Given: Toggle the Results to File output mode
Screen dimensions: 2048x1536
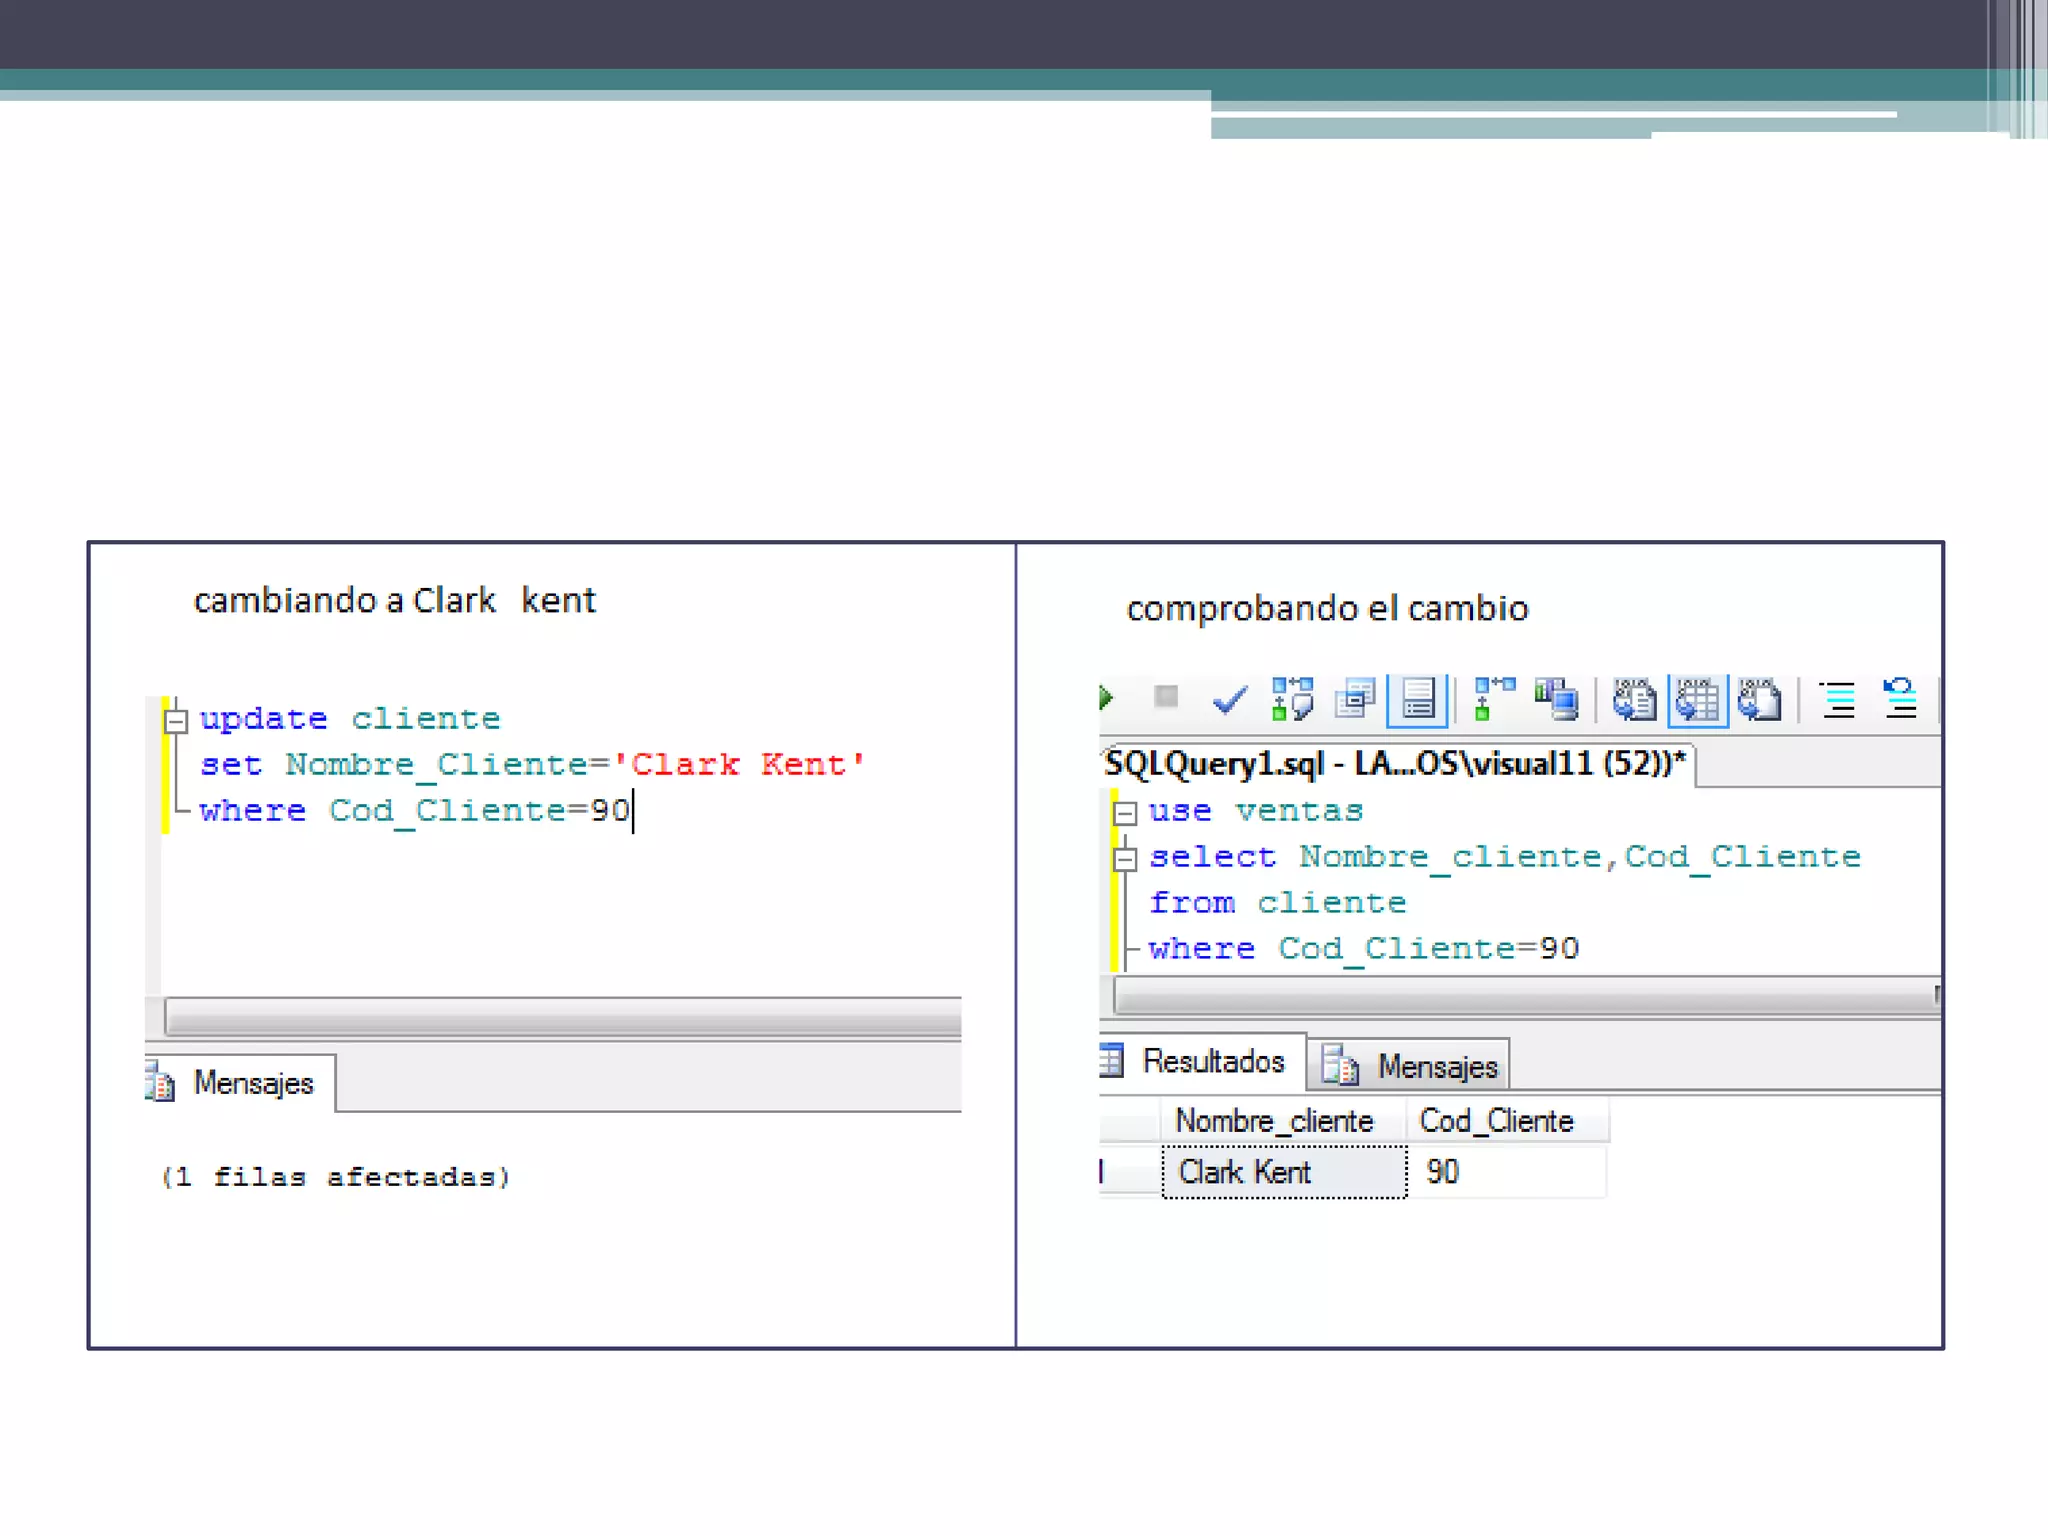Looking at the screenshot, I should coord(1760,699).
